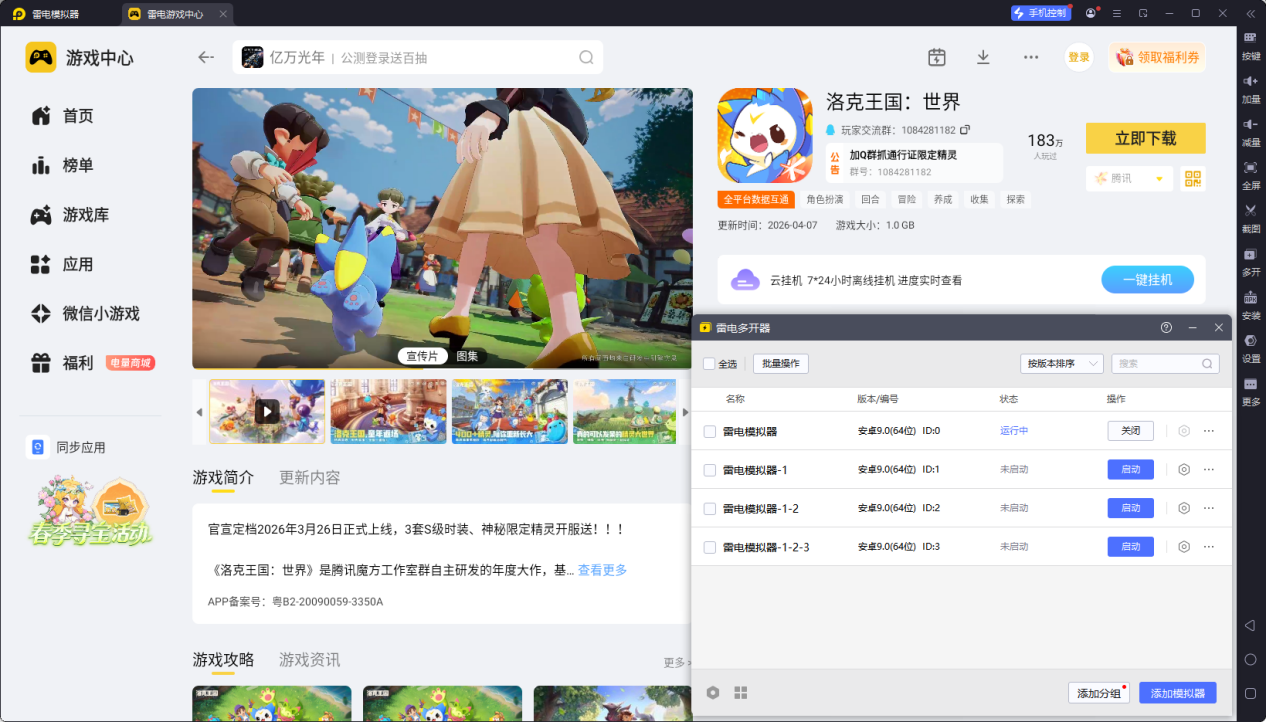The height and width of the screenshot is (722, 1266).
Task: Click 批量操作 batch operation button
Action: (781, 364)
